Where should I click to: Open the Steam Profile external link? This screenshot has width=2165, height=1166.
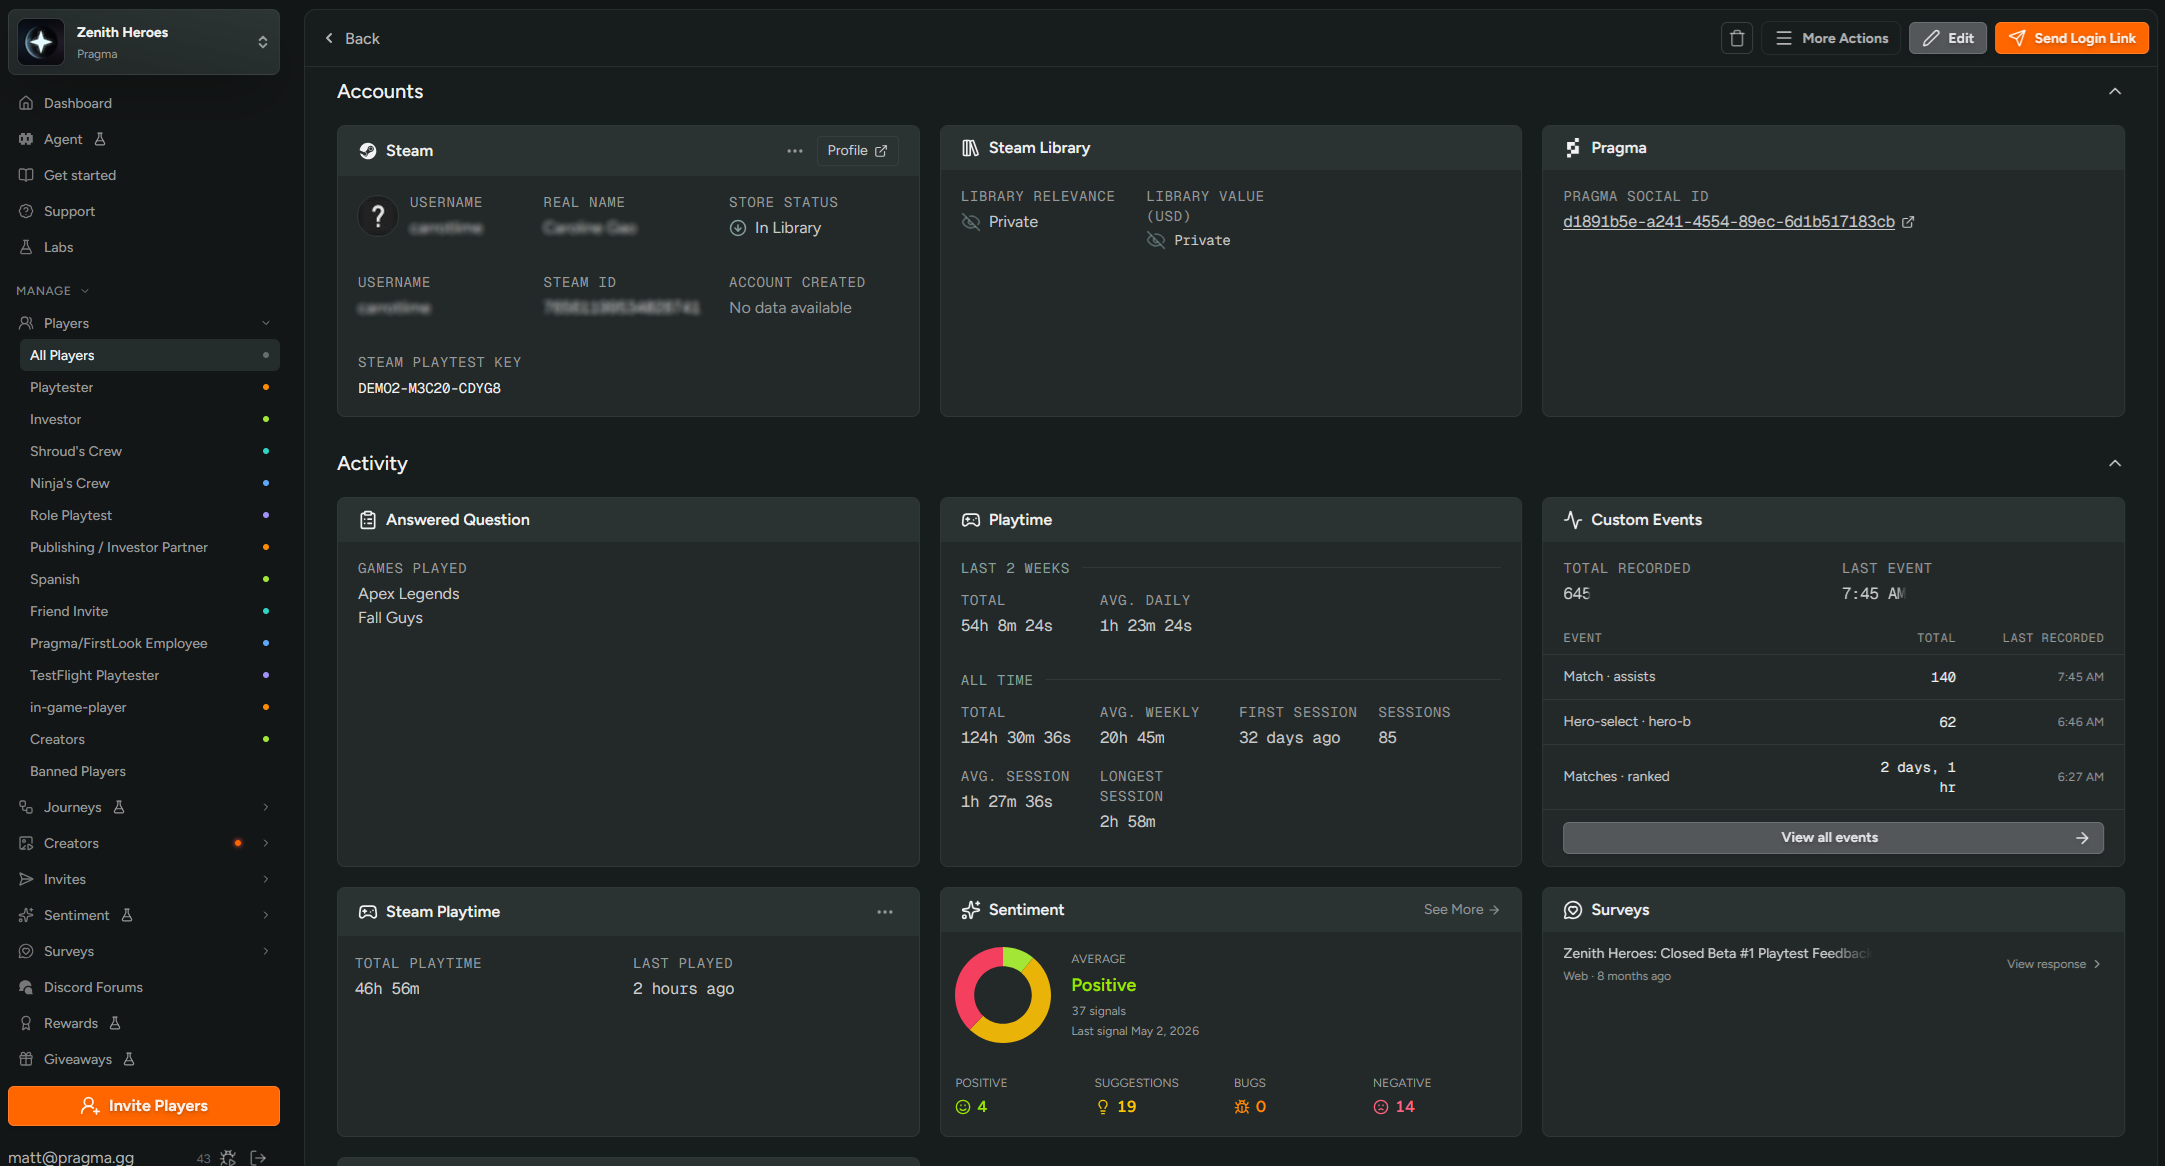pos(857,151)
